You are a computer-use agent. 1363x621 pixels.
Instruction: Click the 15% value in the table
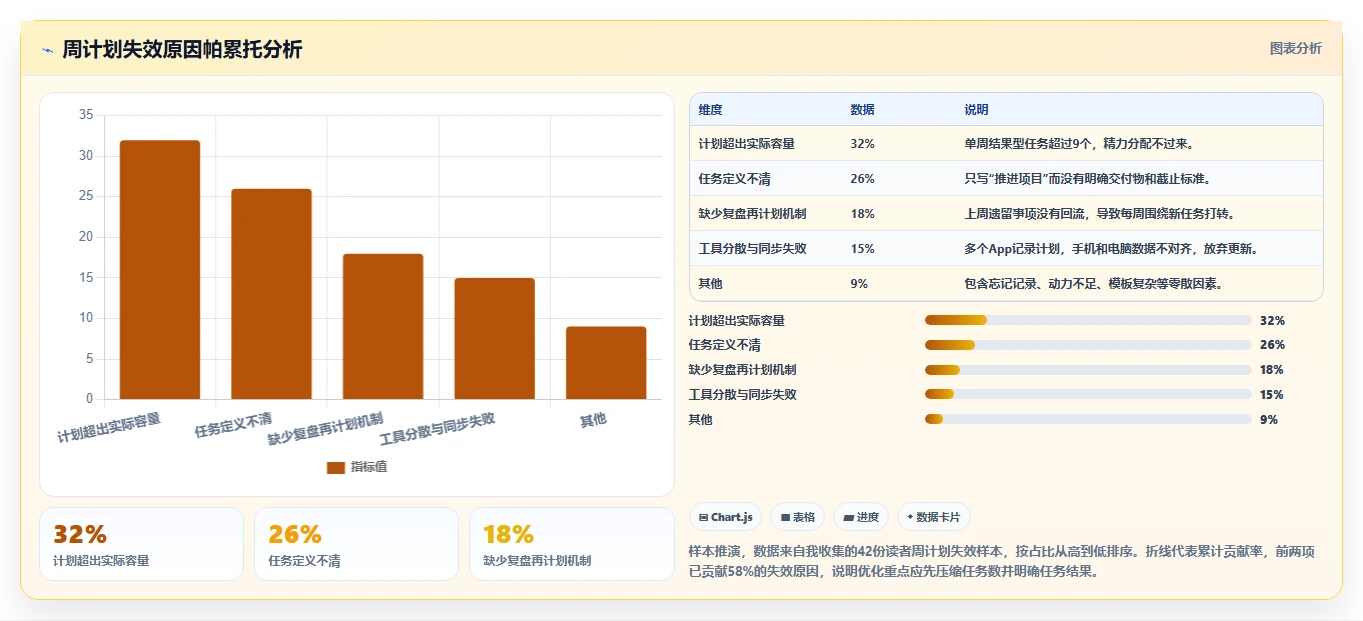pyautogui.click(x=862, y=249)
